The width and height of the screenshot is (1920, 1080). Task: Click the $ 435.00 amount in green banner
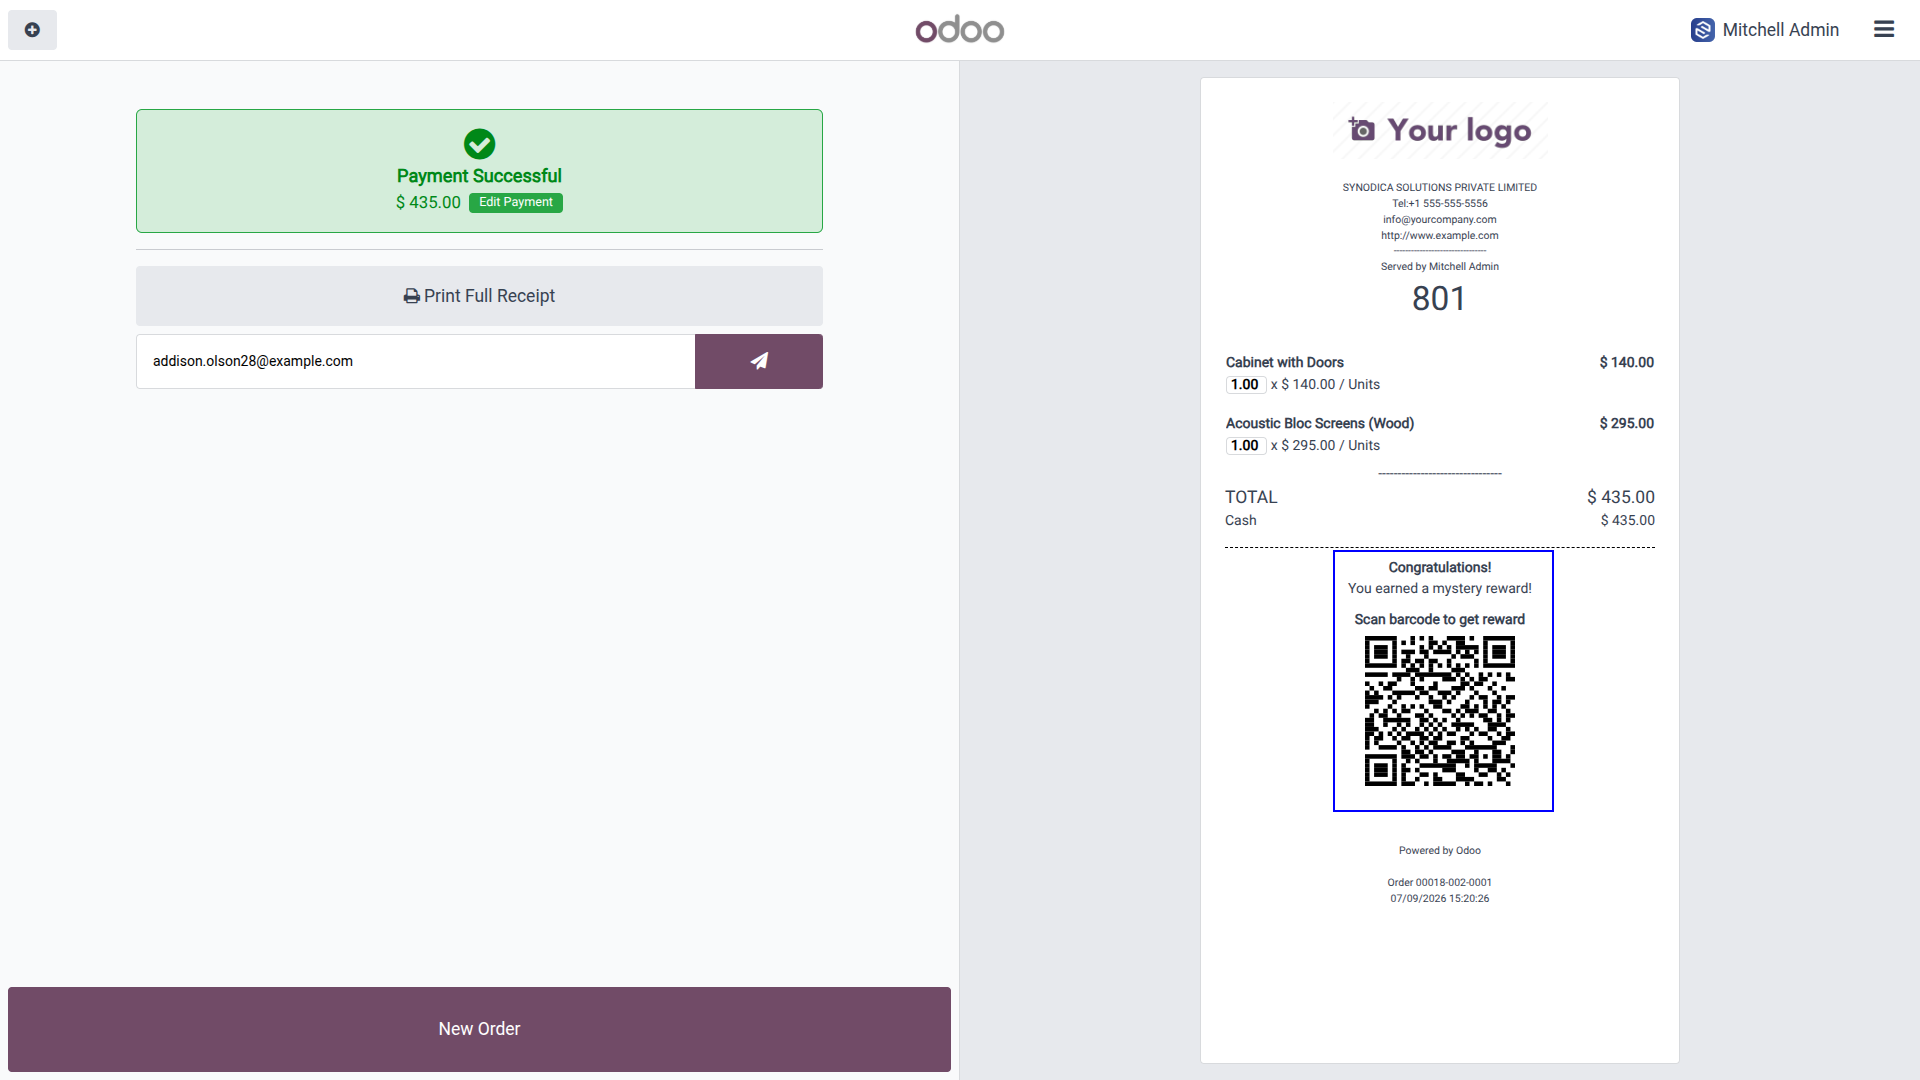tap(428, 203)
